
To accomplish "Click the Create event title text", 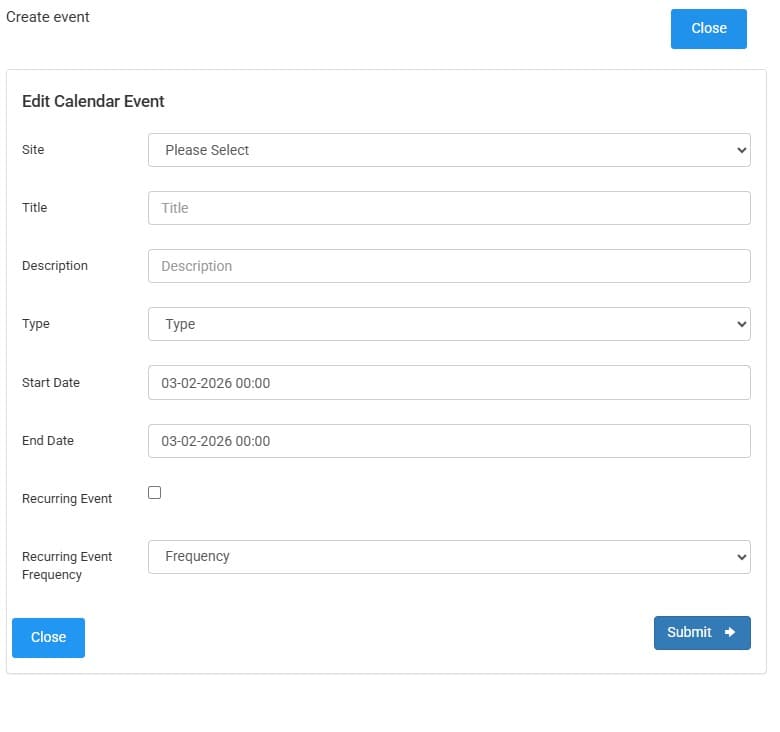I will [x=48, y=17].
